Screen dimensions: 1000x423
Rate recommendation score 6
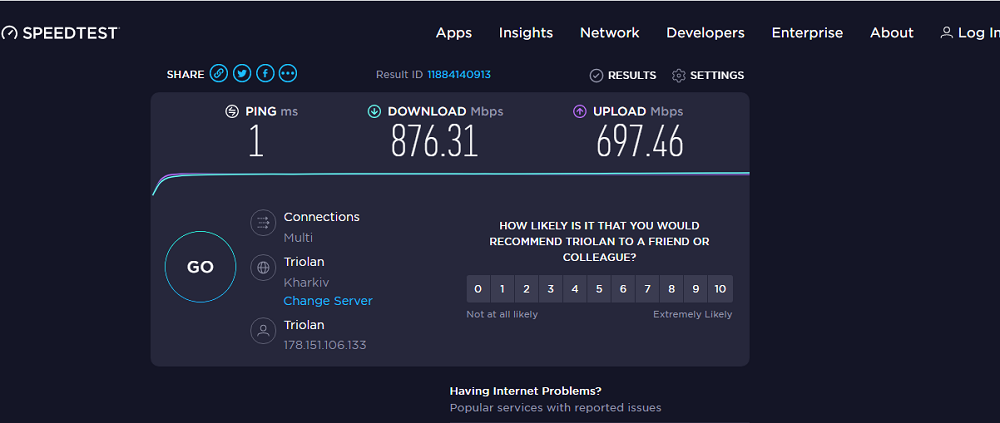pyautogui.click(x=623, y=289)
